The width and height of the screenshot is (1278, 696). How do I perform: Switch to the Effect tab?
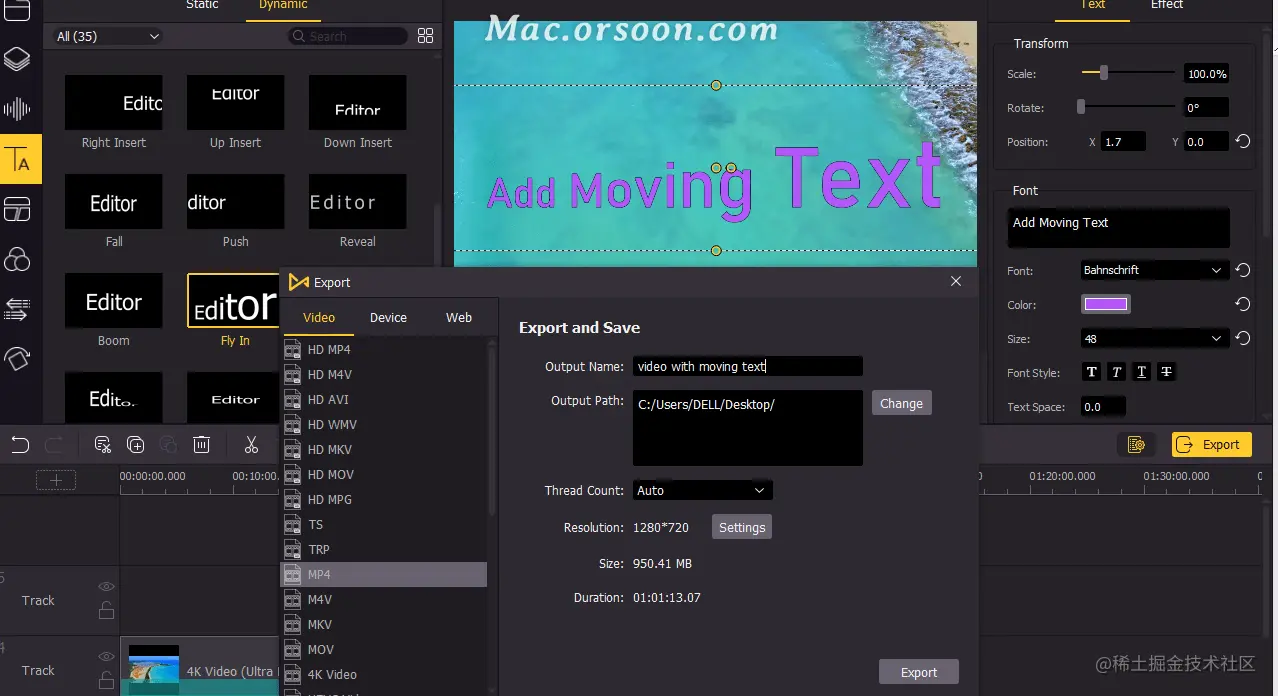pyautogui.click(x=1166, y=5)
